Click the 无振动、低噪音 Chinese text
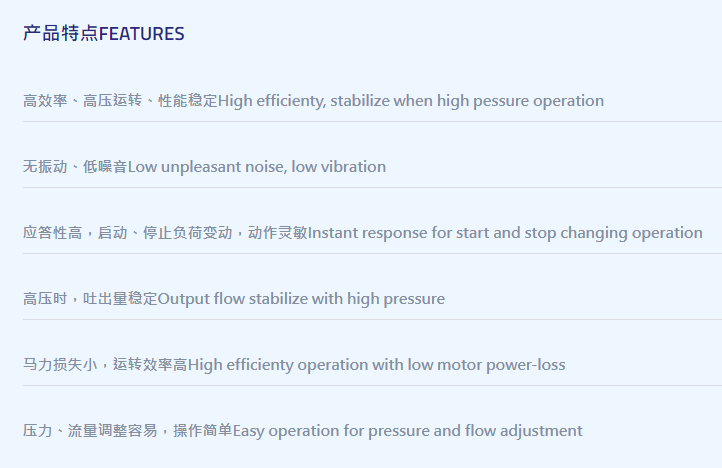This screenshot has width=722, height=468. click(x=75, y=166)
